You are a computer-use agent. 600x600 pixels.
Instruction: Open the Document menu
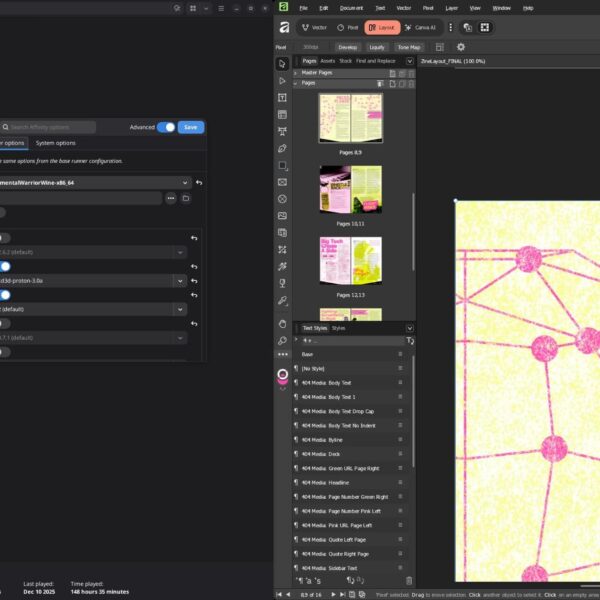coord(350,8)
